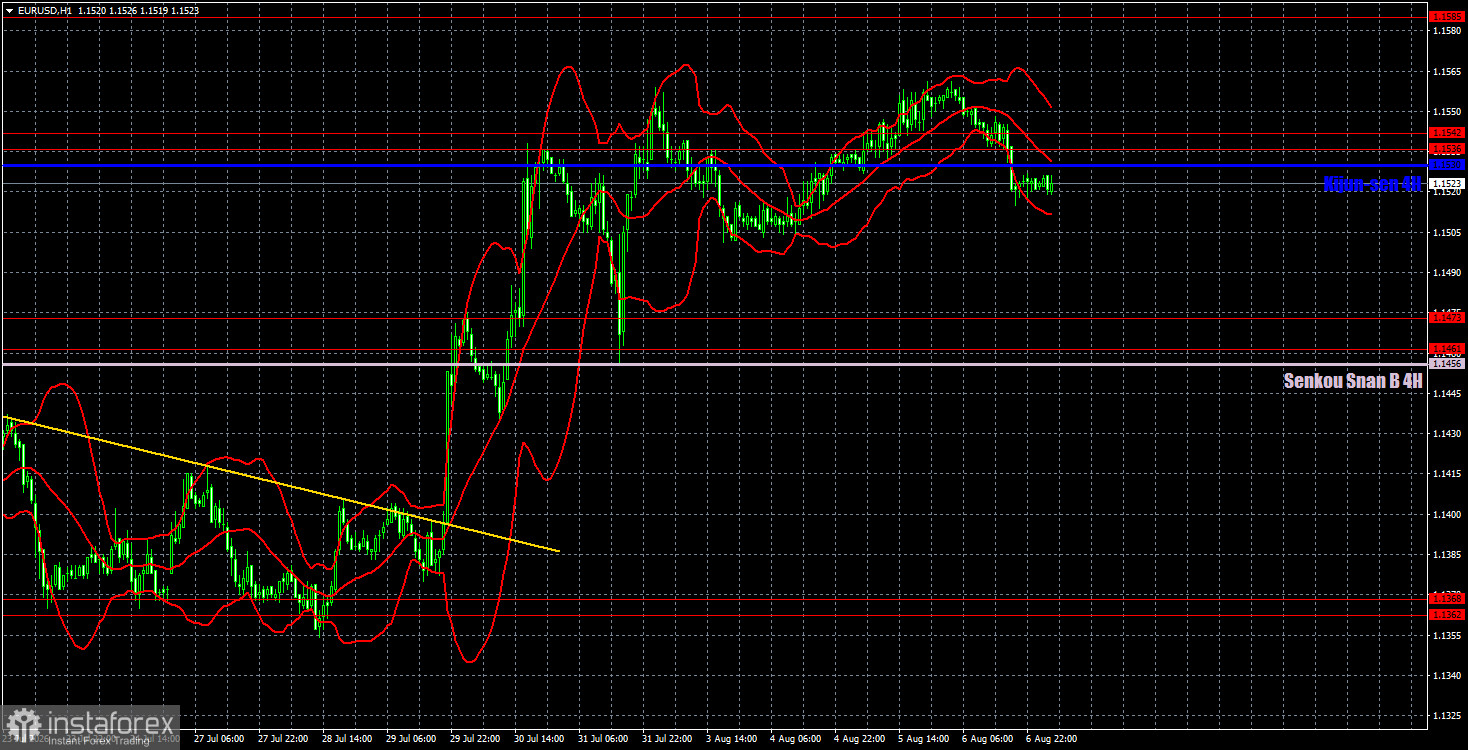The image size is (1468, 750).
Task: Click the red 1.1362 level tag
Action: (1447, 614)
